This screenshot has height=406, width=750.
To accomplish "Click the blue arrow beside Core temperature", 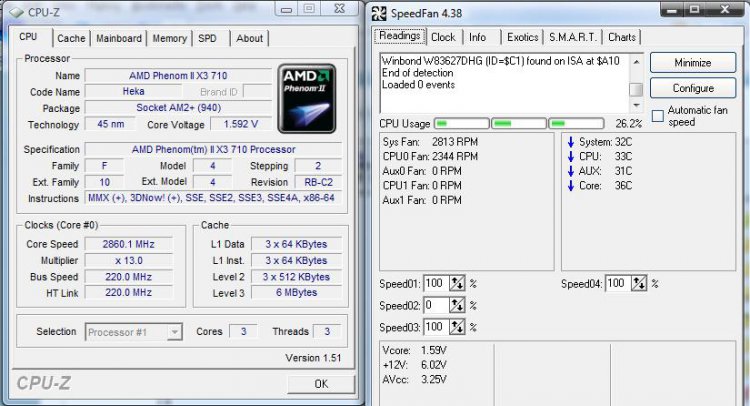I will coord(571,186).
